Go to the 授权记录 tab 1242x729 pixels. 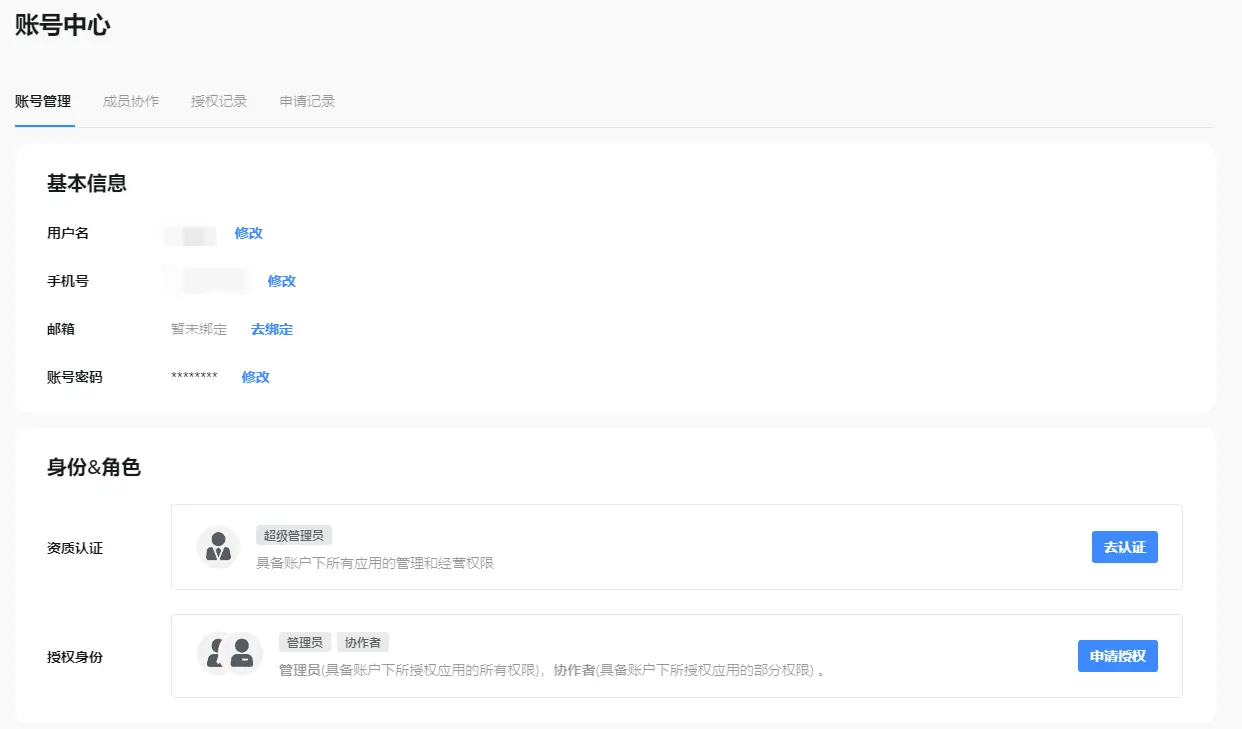tap(219, 101)
